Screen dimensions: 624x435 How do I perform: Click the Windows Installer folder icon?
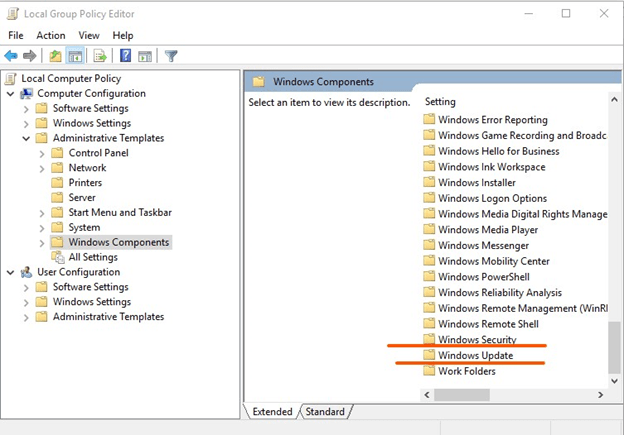(429, 182)
